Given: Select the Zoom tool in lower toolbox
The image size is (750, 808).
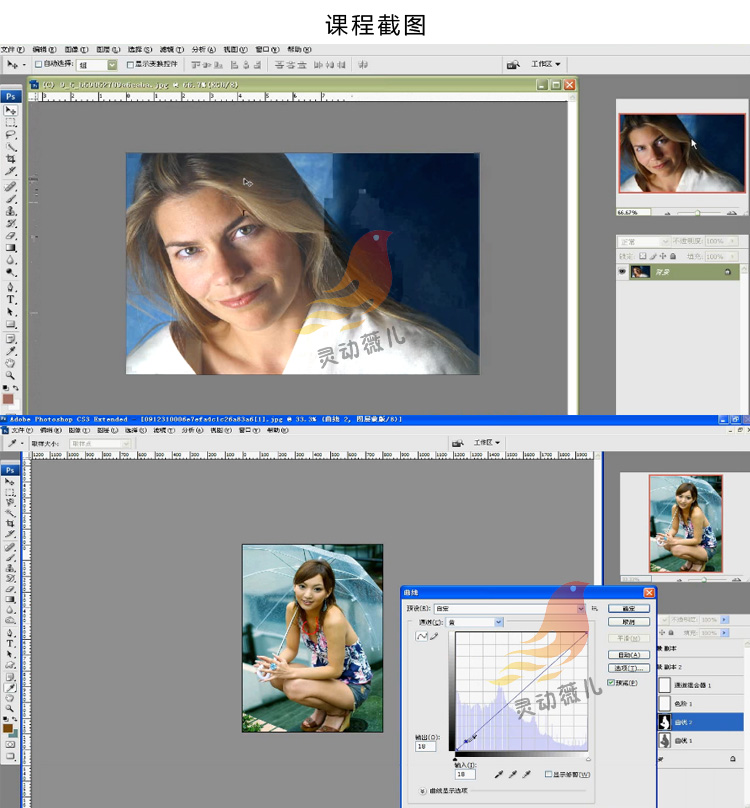Looking at the screenshot, I should click(x=11, y=707).
